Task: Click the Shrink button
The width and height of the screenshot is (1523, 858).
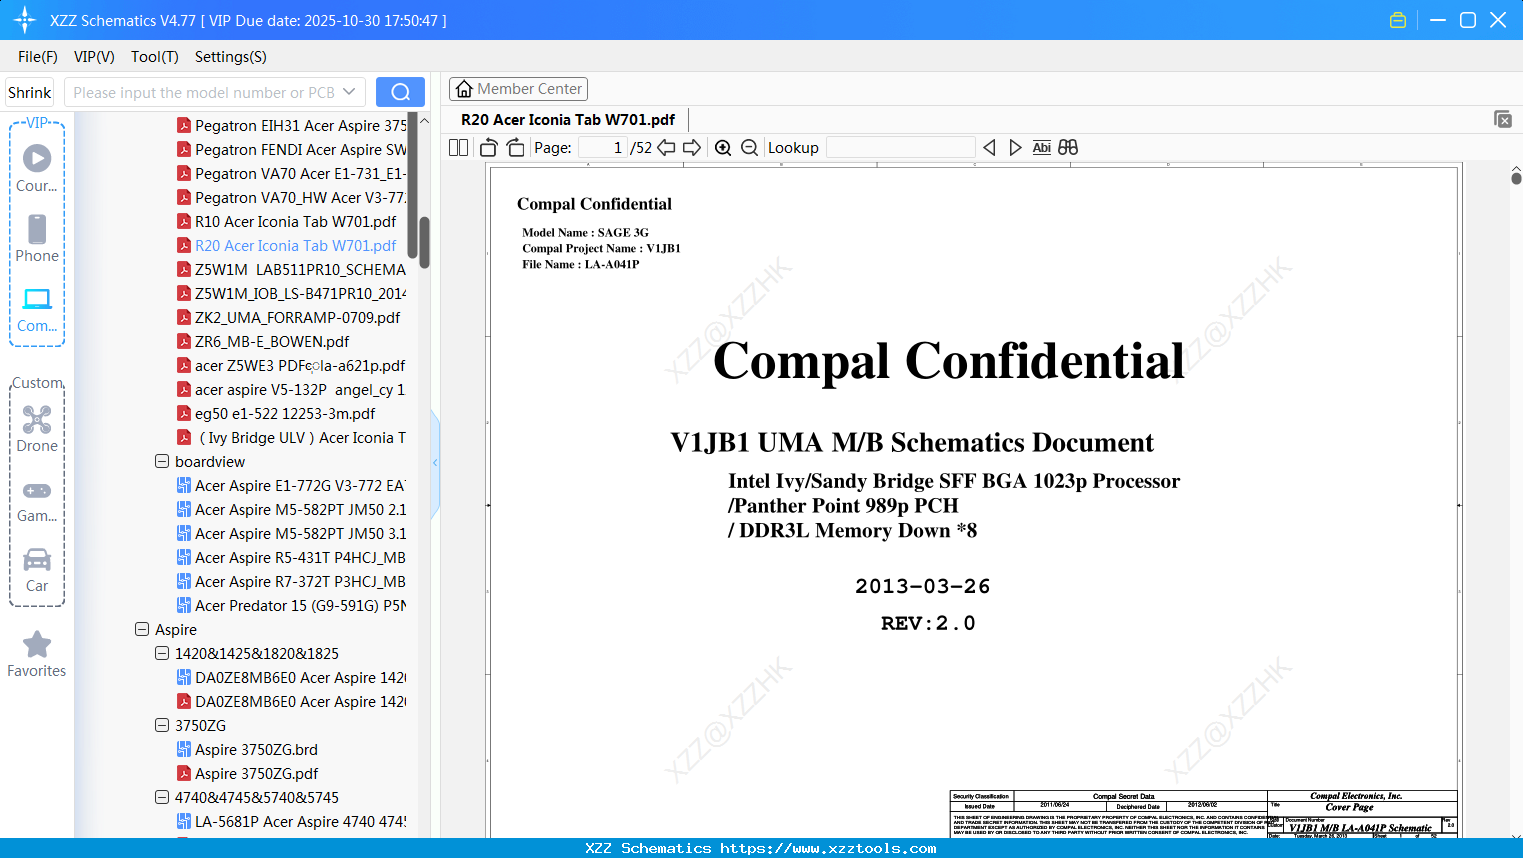Action: [x=29, y=92]
